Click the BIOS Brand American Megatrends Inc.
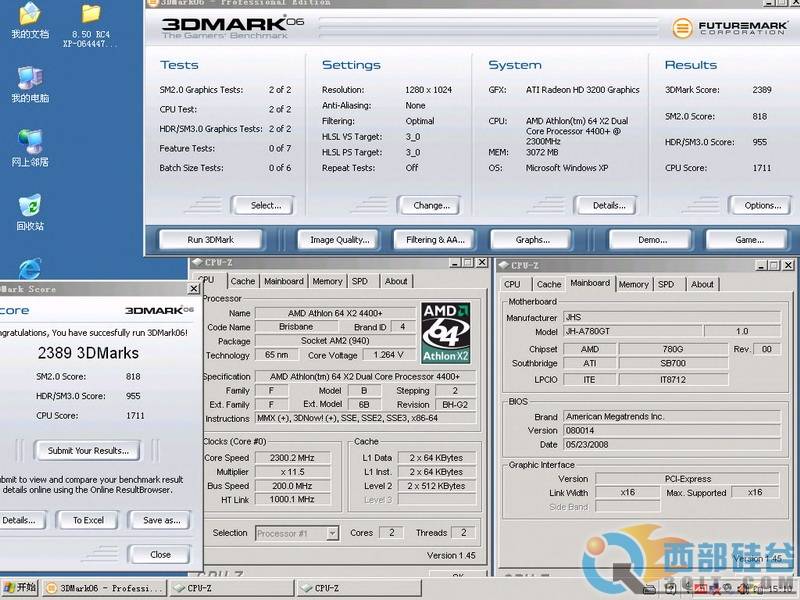Image resolution: width=800 pixels, height=600 pixels. 672,417
